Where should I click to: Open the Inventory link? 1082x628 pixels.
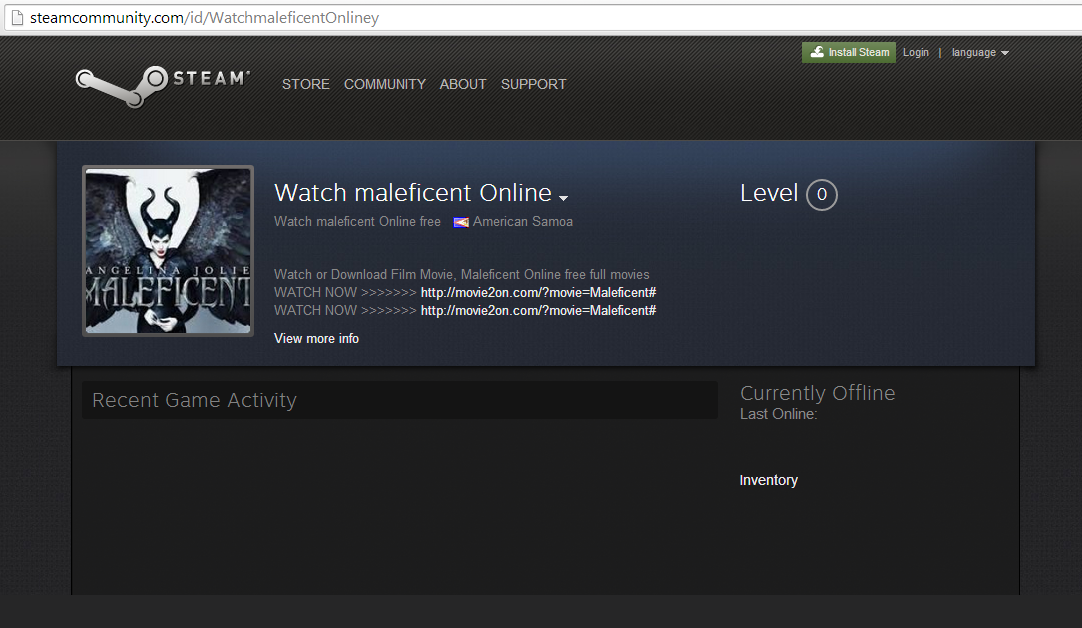[x=769, y=480]
